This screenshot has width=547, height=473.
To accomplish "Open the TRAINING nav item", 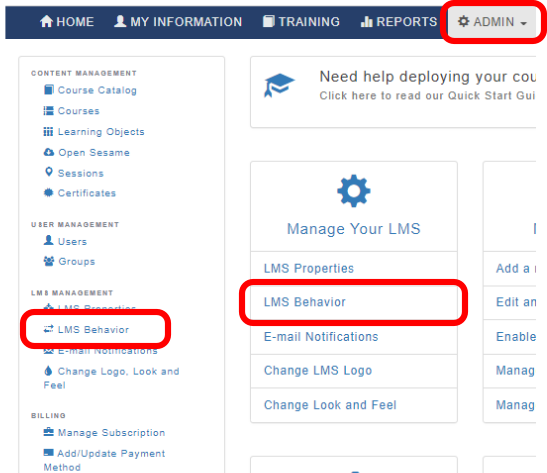I will click(301, 22).
